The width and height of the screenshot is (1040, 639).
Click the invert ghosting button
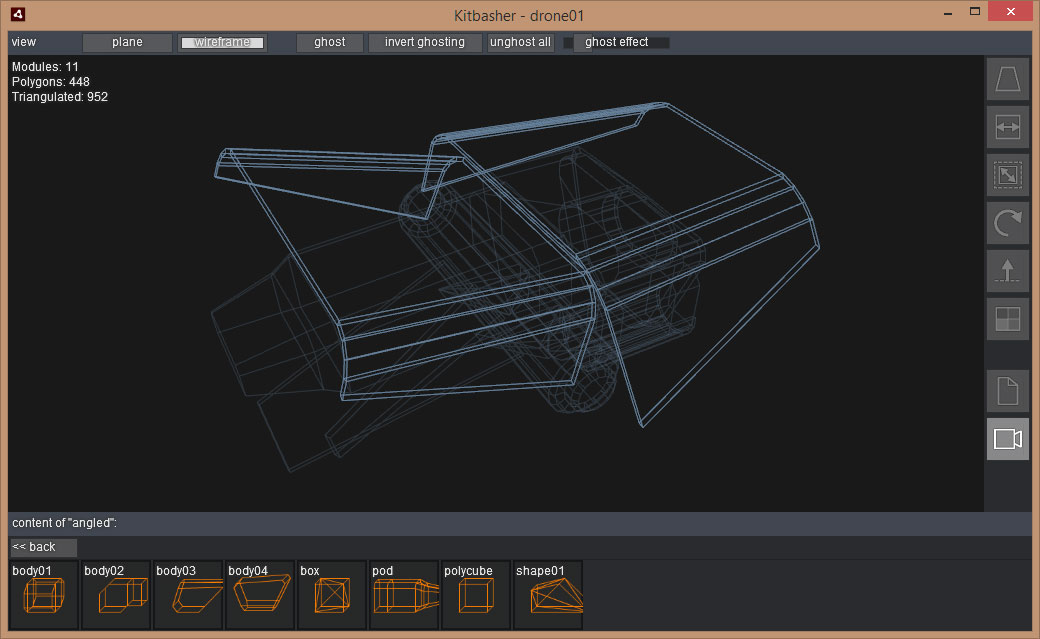pos(424,42)
